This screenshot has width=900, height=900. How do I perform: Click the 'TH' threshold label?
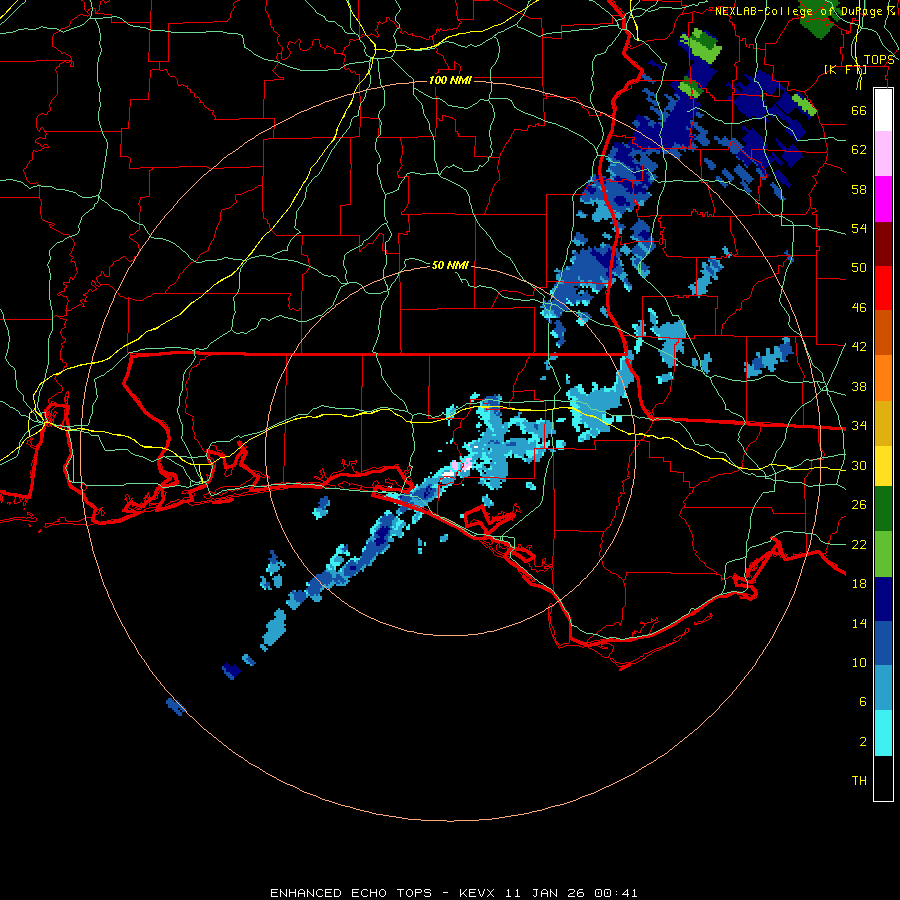coord(859,780)
